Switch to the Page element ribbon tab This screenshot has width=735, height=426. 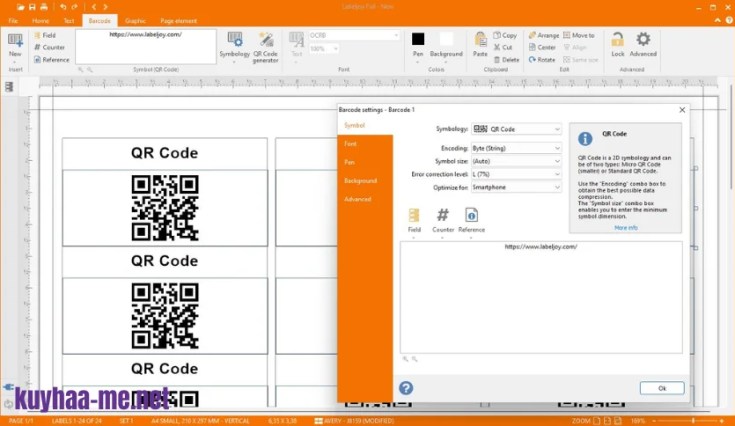(179, 21)
